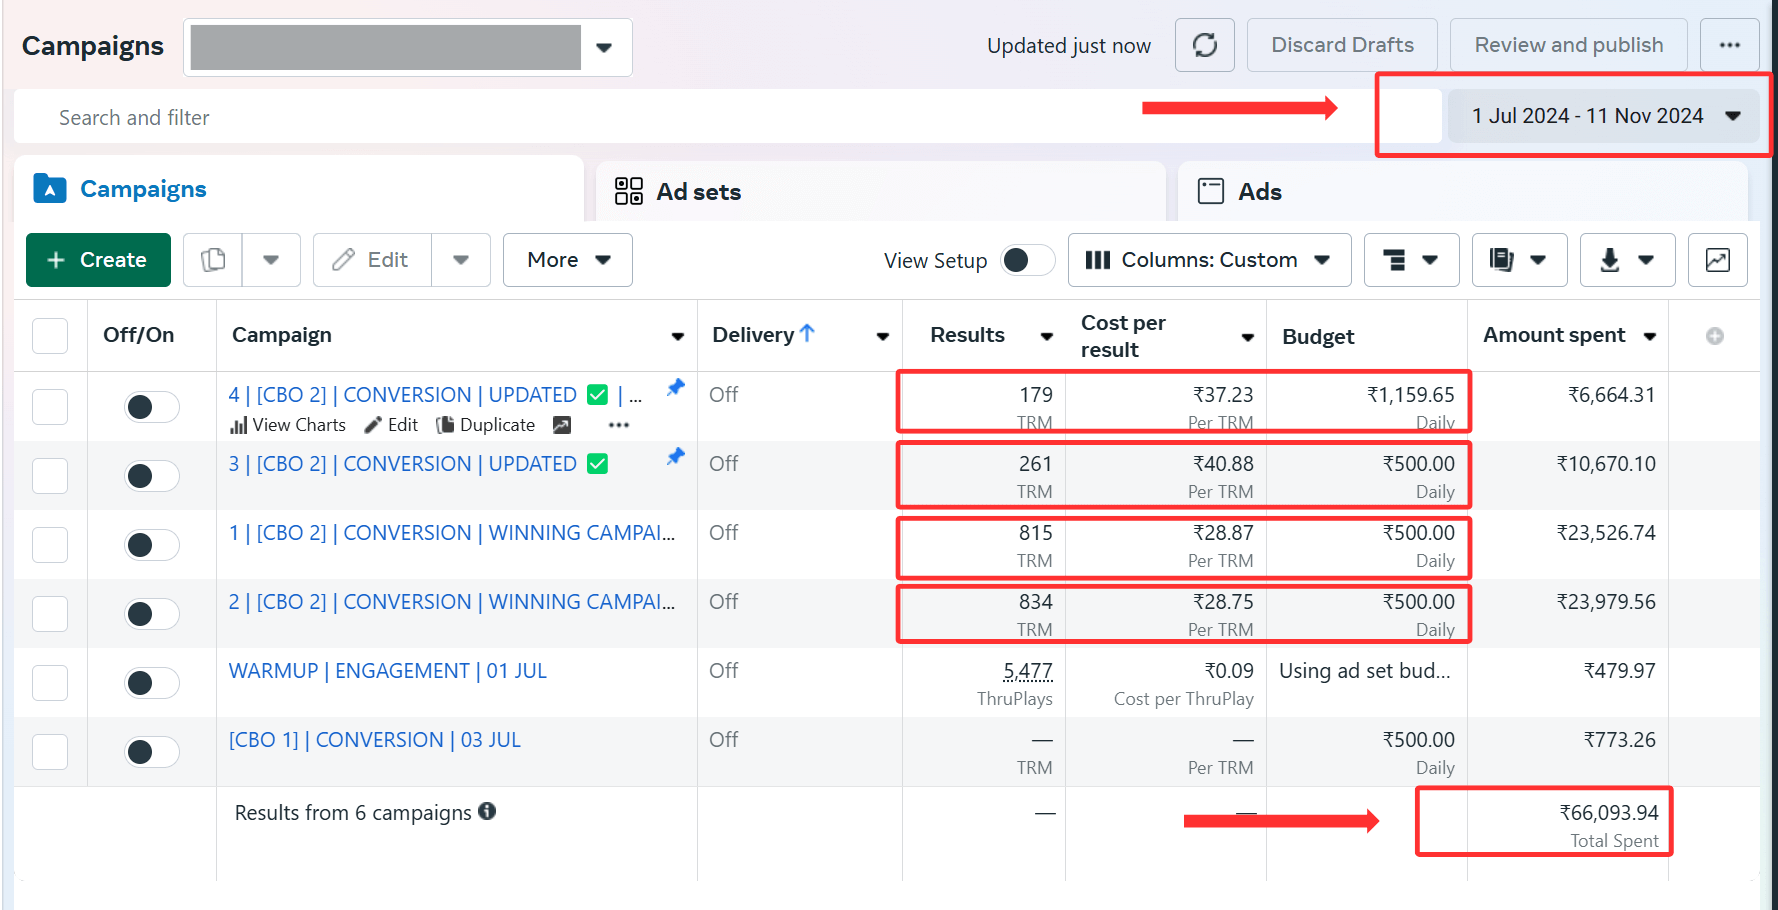This screenshot has height=910, width=1778.
Task: Open the charts view icon
Action: click(x=1717, y=260)
